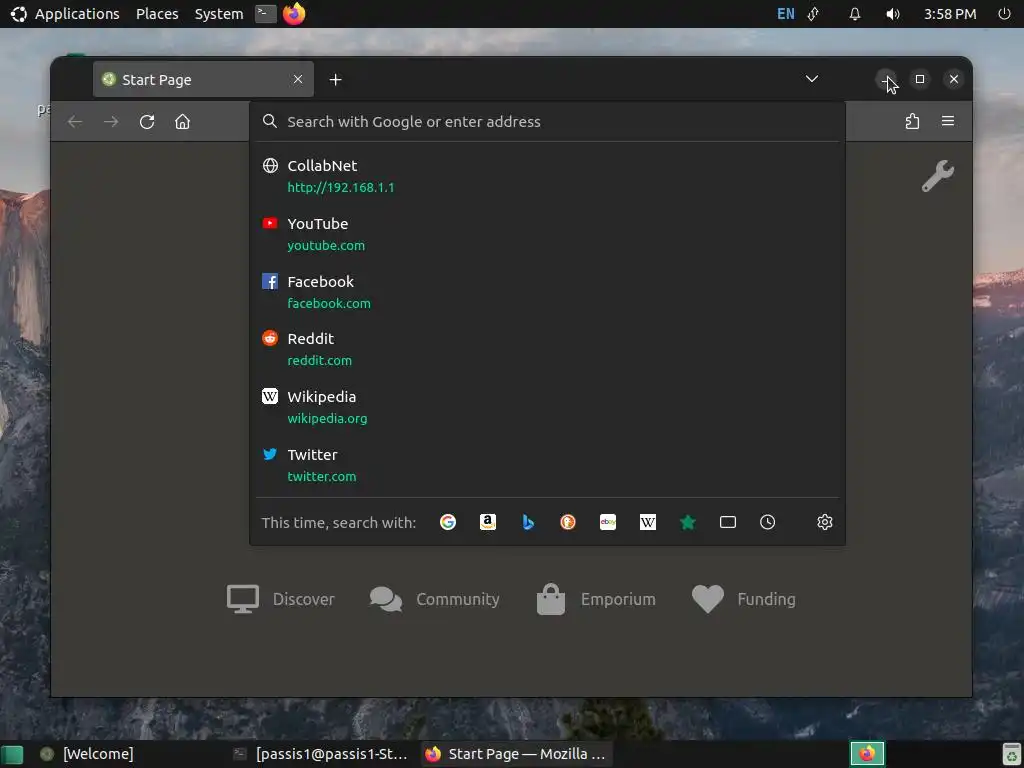The width and height of the screenshot is (1024, 768).
Task: Search this time with eBay icon
Action: point(608,522)
